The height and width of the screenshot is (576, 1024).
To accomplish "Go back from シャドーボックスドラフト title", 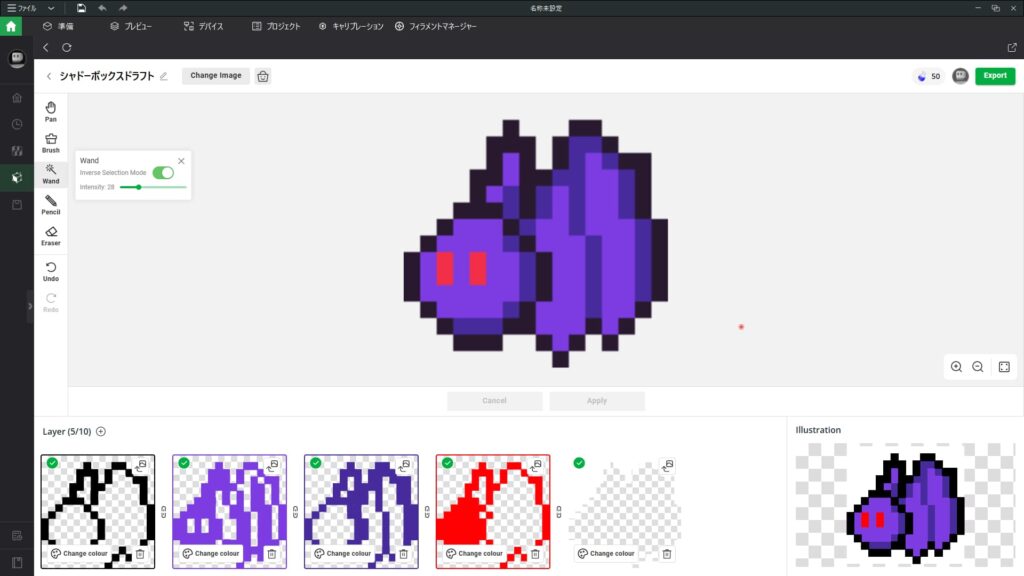I will pos(48,76).
